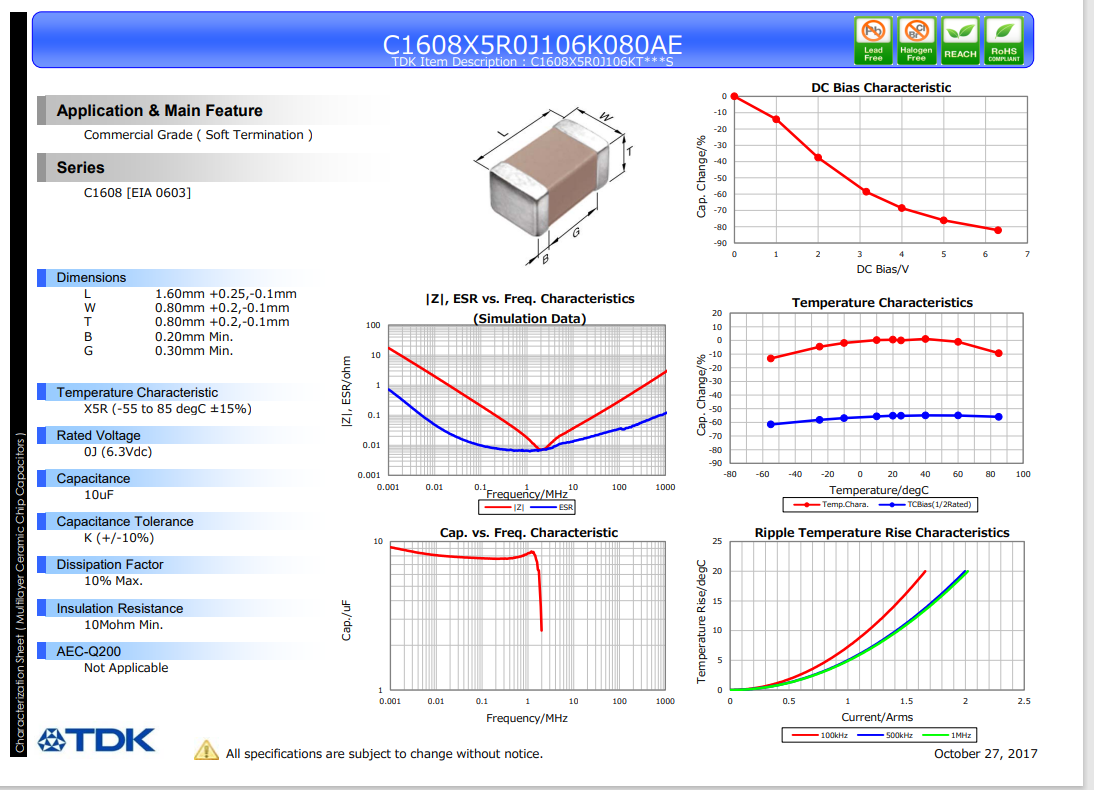Viewport: 1094px width, 790px height.
Task: Click the |Z| legend entry
Action: (x=504, y=507)
